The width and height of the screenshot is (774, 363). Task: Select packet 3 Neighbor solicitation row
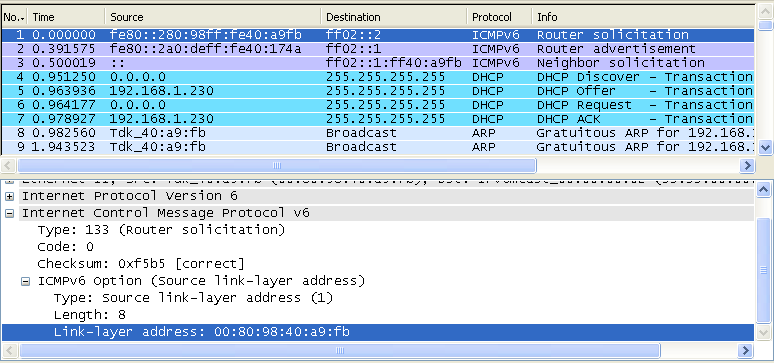pos(378,63)
